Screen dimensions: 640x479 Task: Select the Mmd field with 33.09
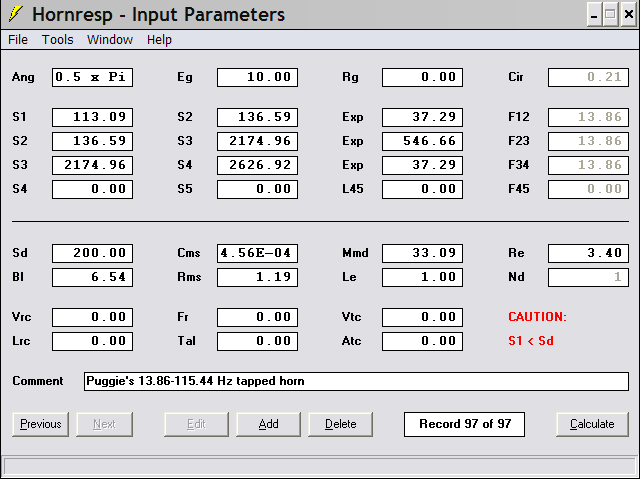pyautogui.click(x=422, y=253)
